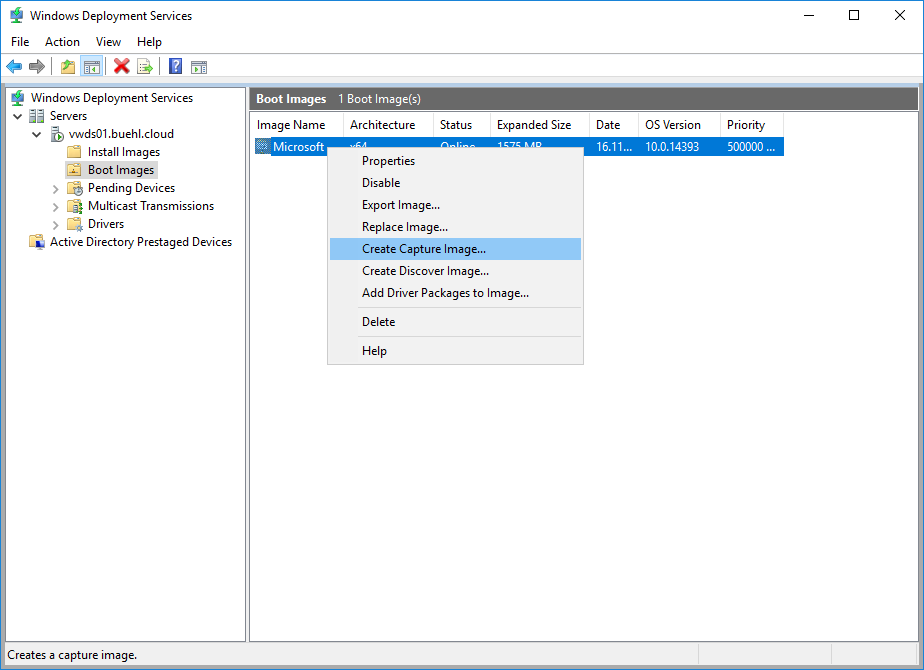This screenshot has height=670, width=924.
Task: Sort by Priority column header
Action: pyautogui.click(x=752, y=125)
